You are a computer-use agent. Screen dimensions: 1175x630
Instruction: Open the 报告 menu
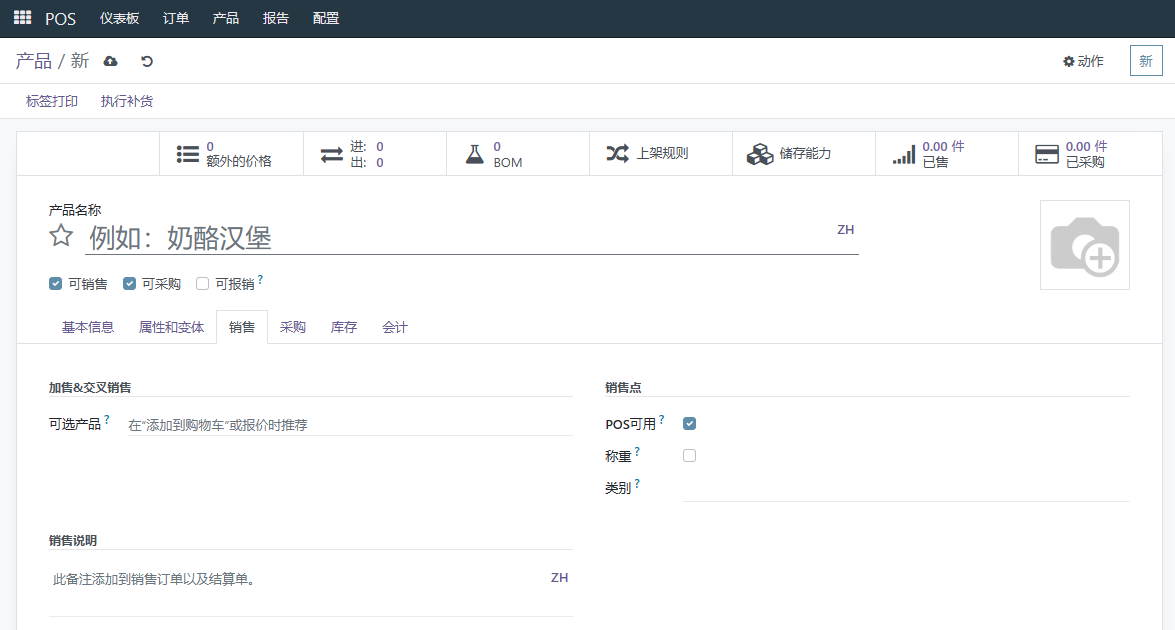[276, 18]
